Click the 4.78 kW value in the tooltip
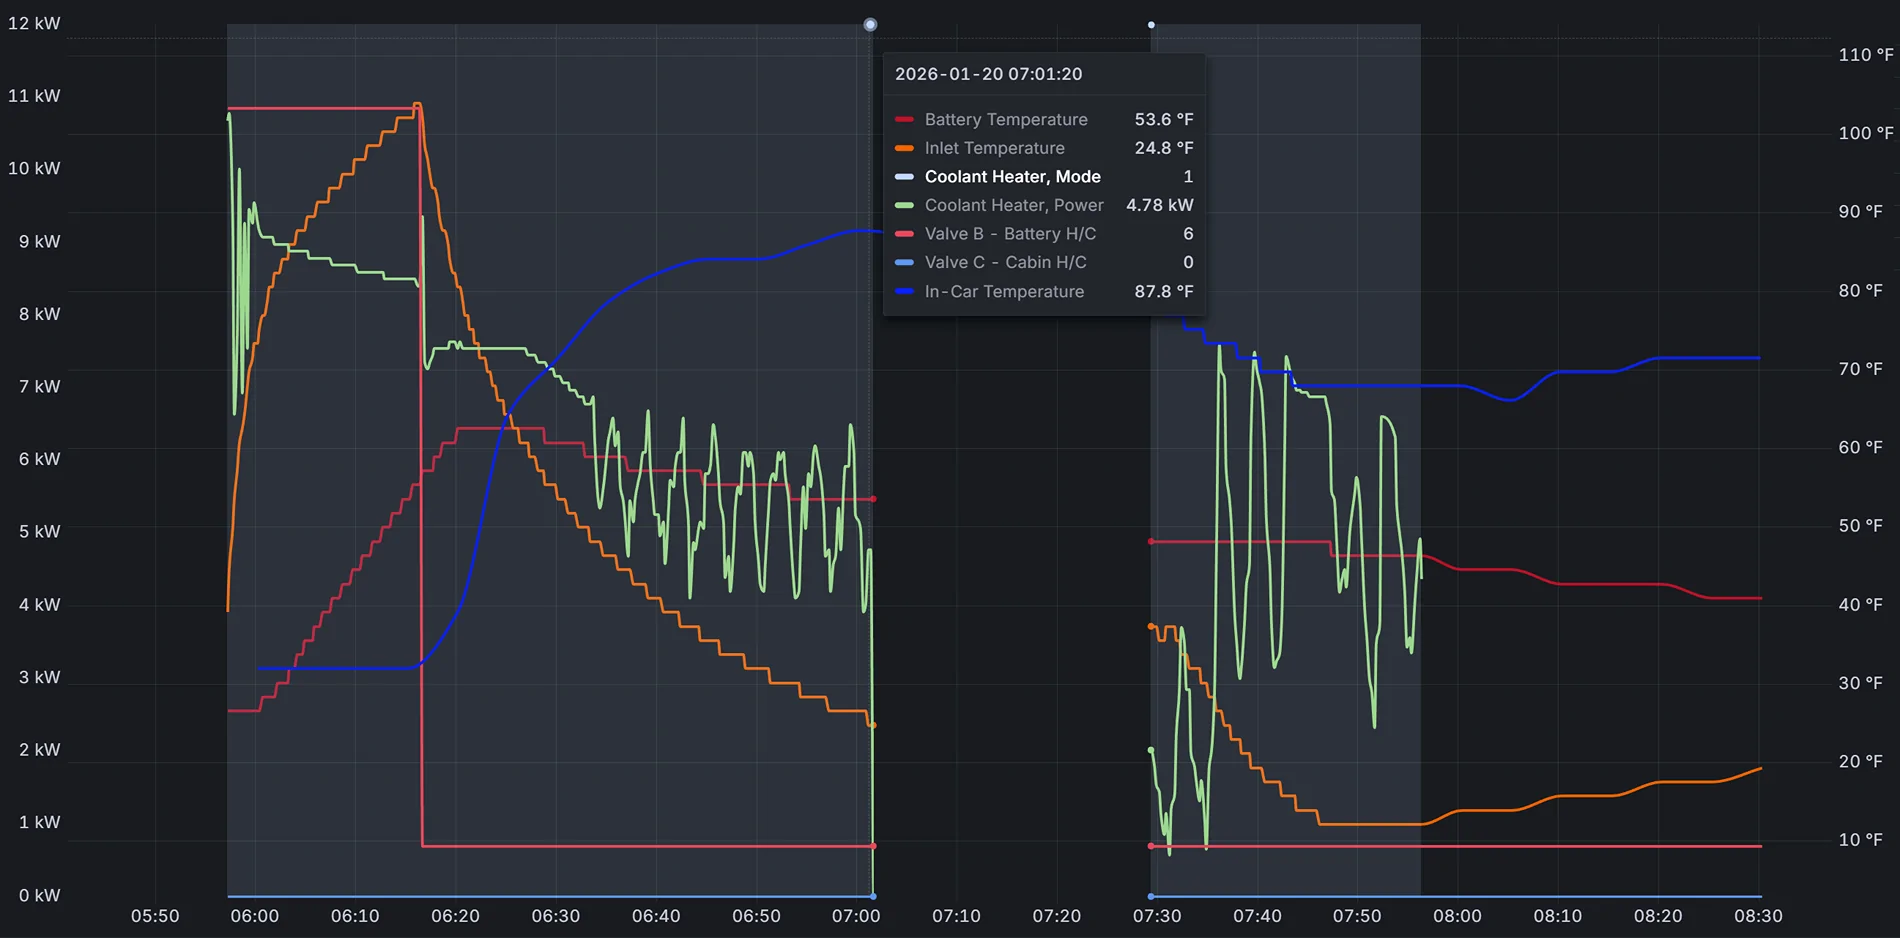This screenshot has width=1900, height=938. coord(1159,205)
